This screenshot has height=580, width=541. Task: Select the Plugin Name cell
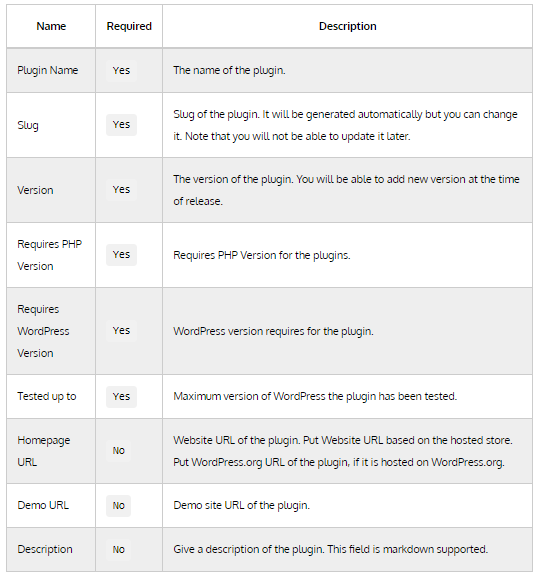coord(51,70)
